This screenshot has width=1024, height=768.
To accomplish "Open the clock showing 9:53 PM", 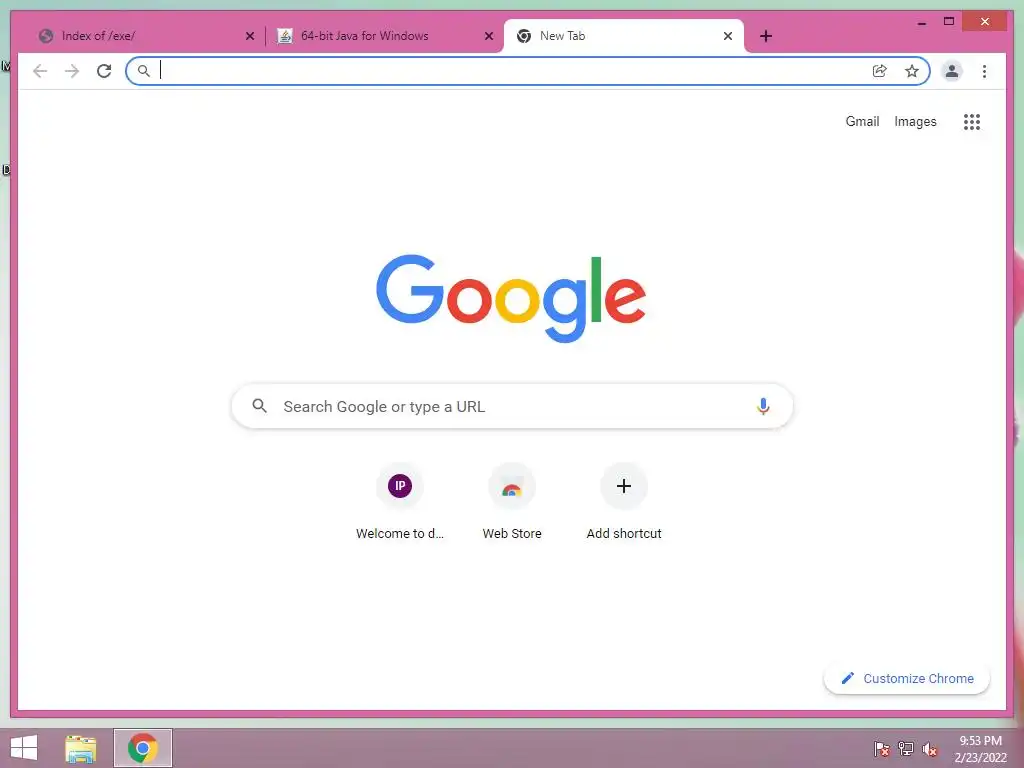I will [980, 749].
